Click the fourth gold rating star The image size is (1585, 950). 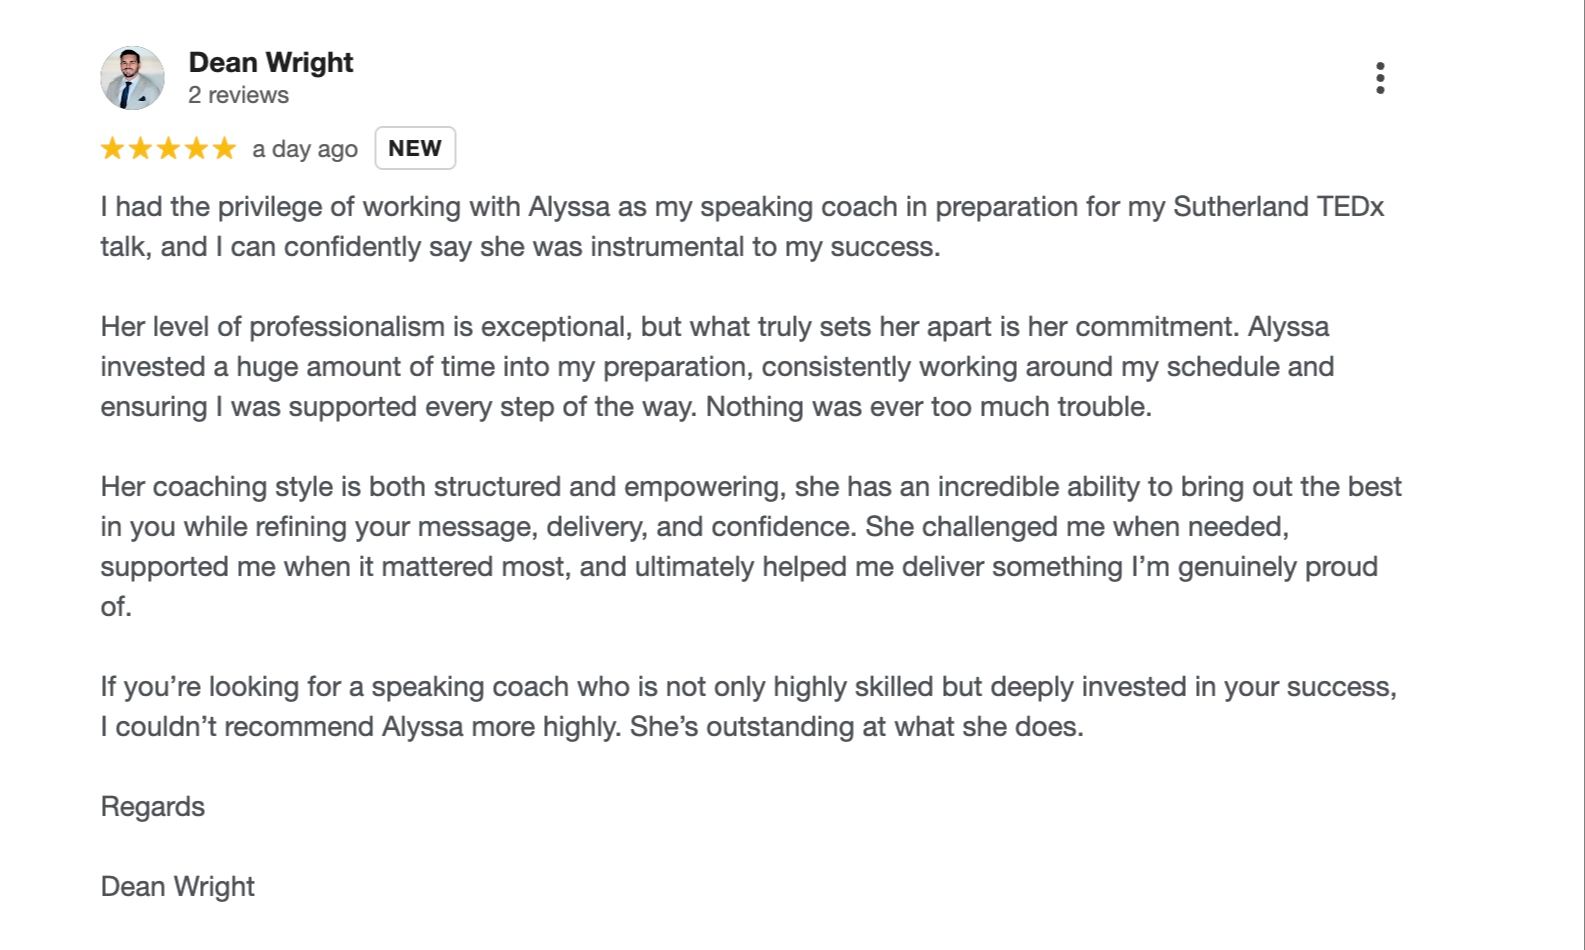[x=196, y=149]
